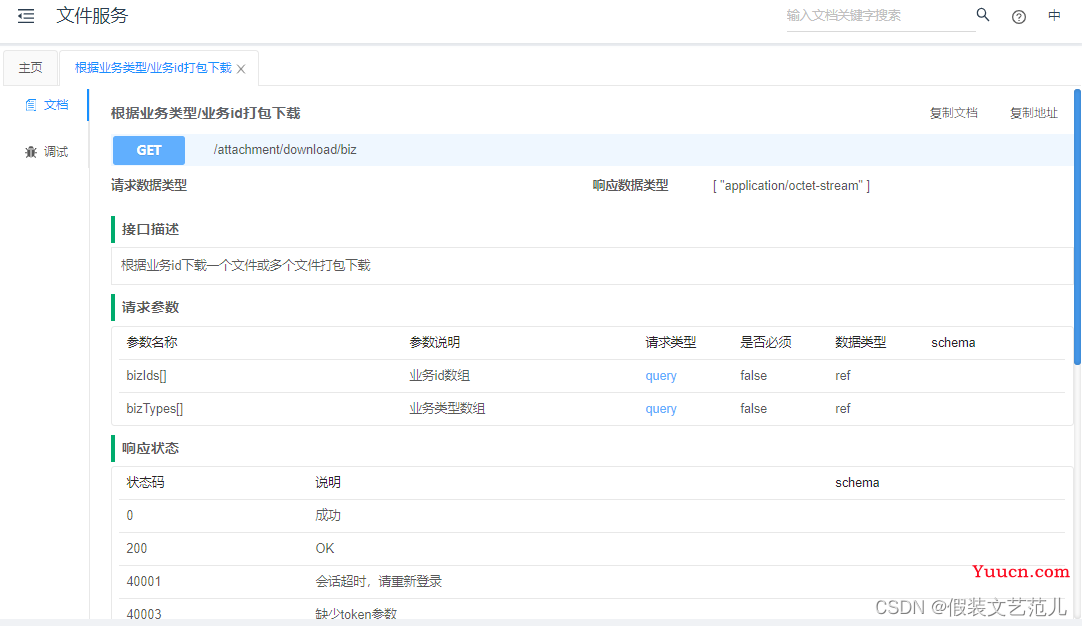Click the false value in bizTypes[] row
Viewport: 1082px width, 626px height.
754,409
